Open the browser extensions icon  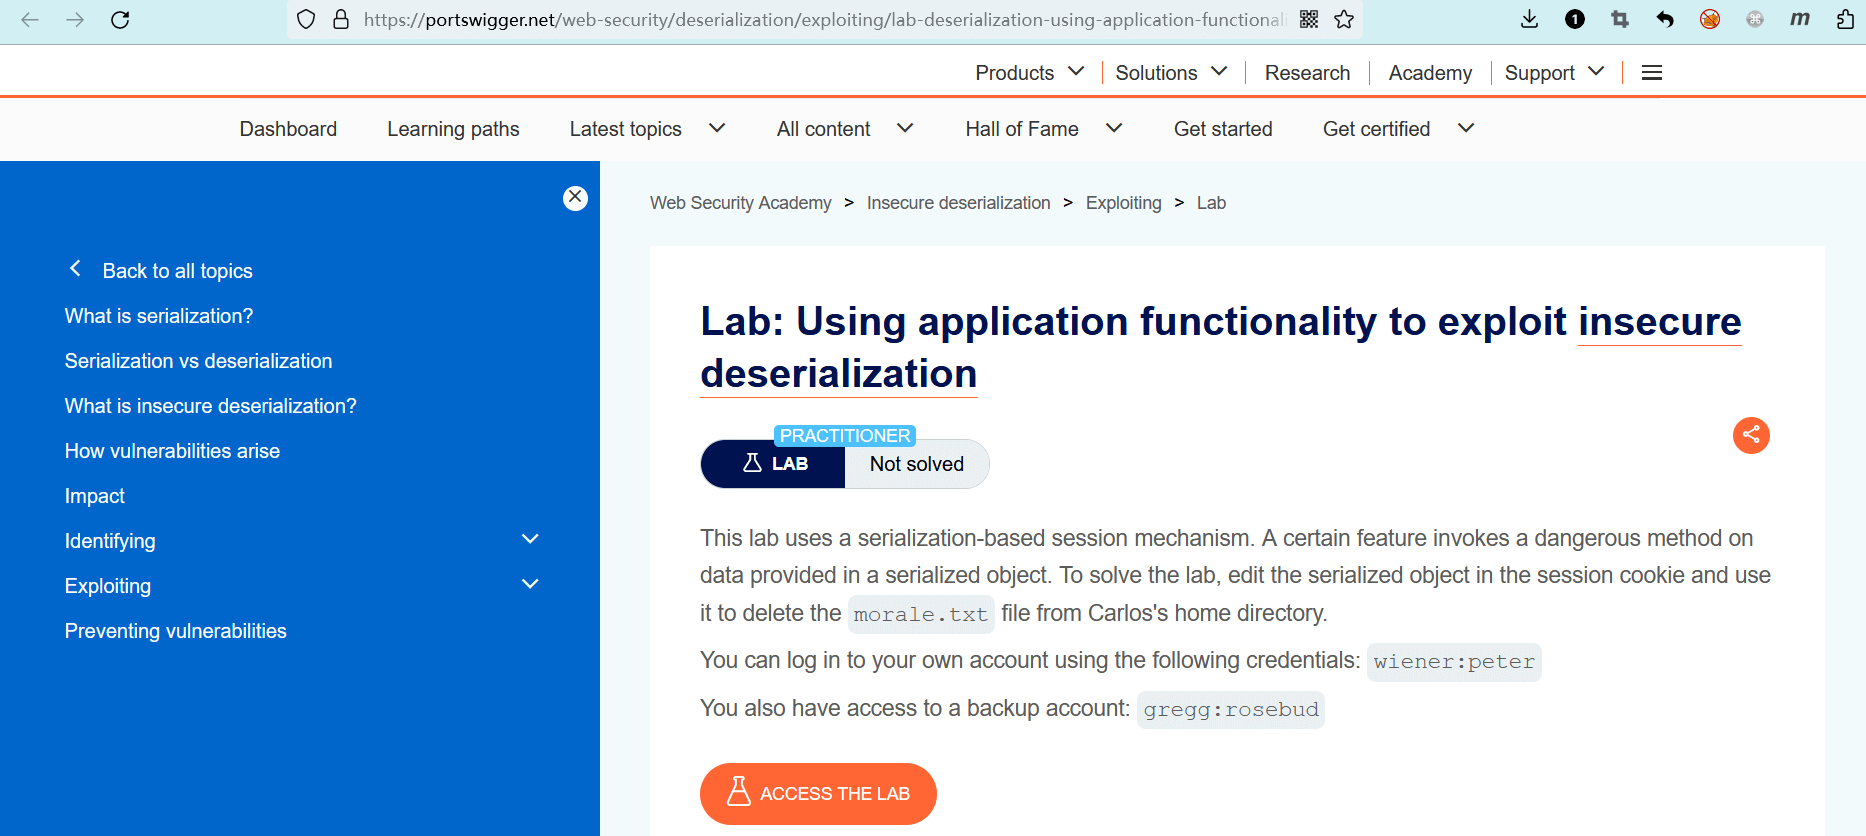(1845, 20)
